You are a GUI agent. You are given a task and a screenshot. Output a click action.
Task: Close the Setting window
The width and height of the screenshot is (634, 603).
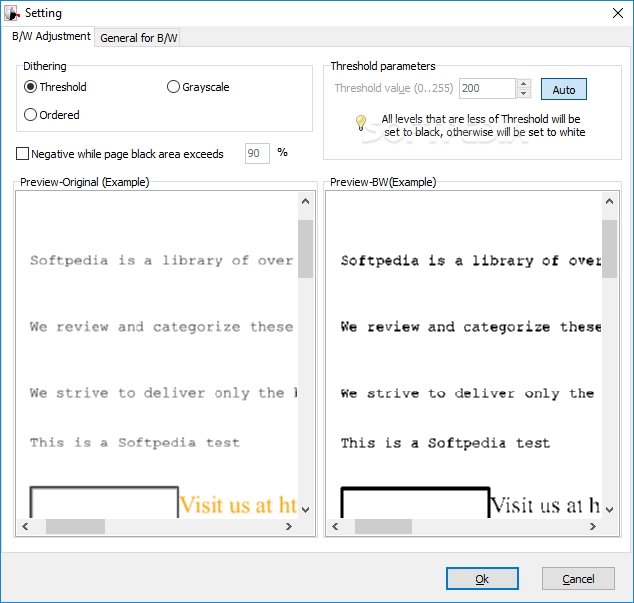point(617,13)
